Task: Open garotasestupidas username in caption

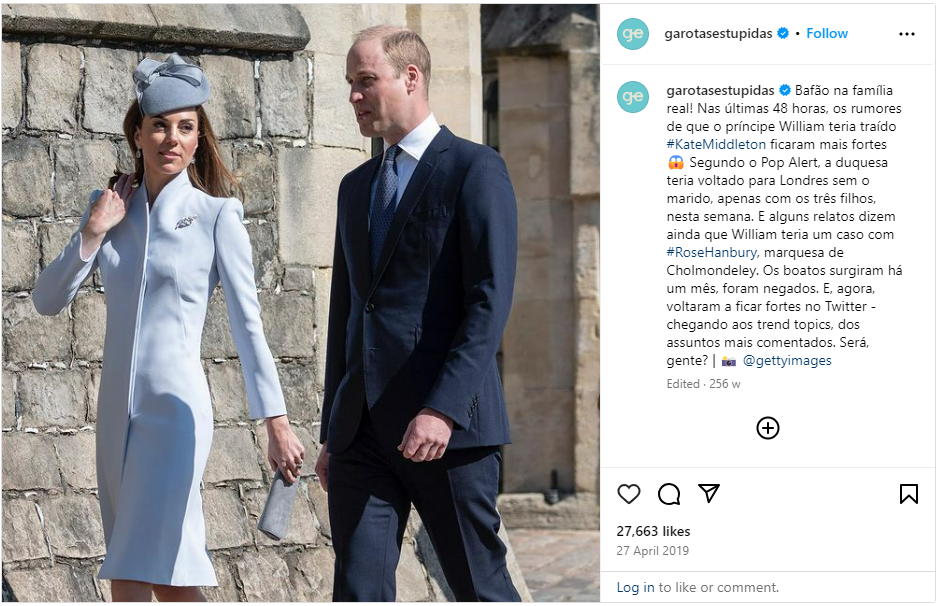Action: [x=720, y=90]
